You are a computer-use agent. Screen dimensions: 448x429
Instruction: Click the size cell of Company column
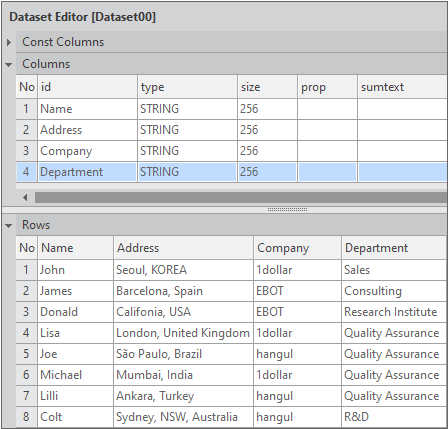pos(267,151)
